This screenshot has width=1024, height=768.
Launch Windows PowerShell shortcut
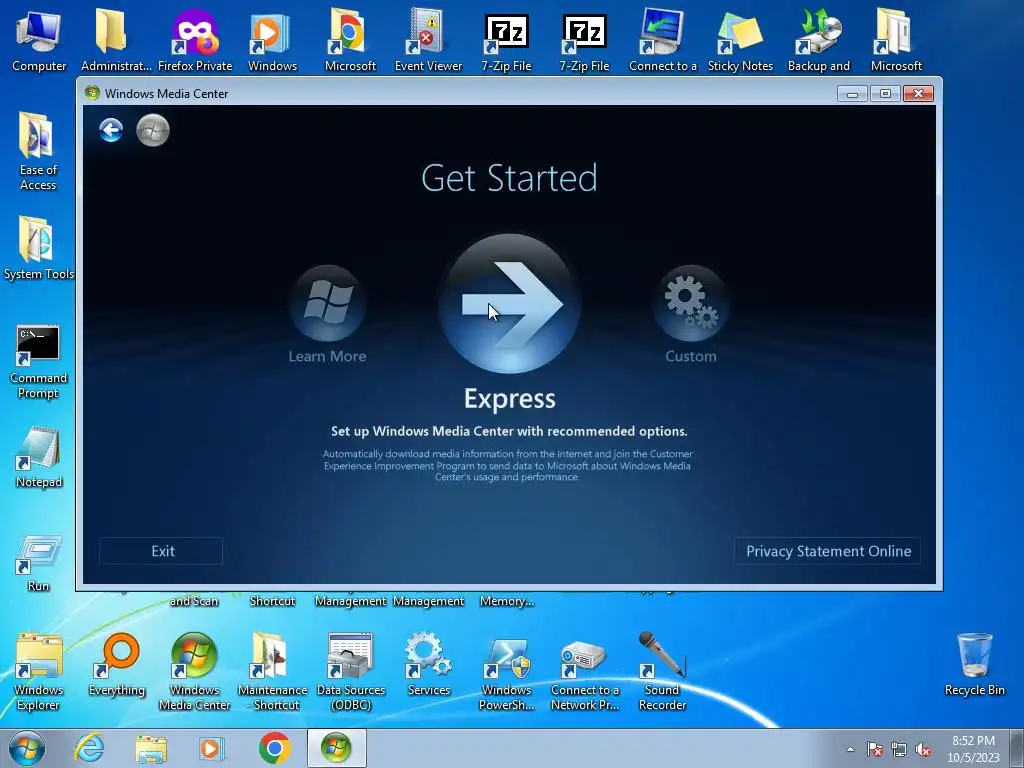coord(507,672)
